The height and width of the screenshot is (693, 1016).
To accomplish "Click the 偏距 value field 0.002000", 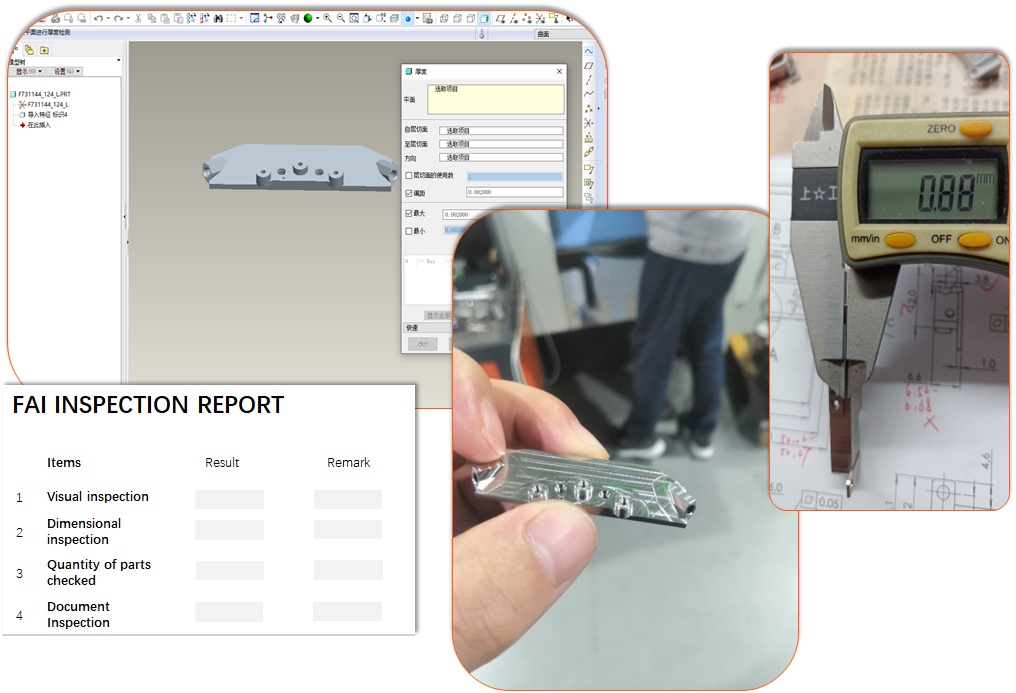I will coord(514,192).
